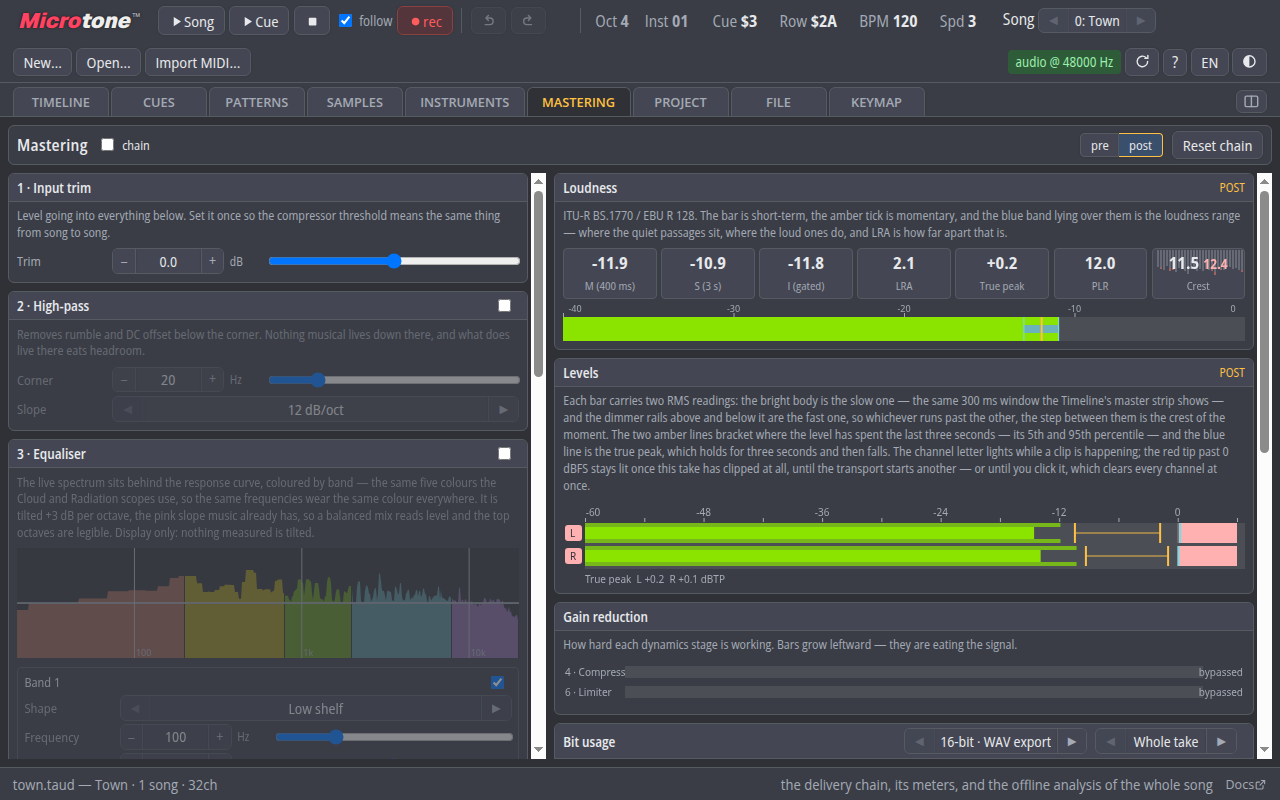Open the KEYMAP tab
Image resolution: width=1280 pixels, height=800 pixels.
coord(876,102)
